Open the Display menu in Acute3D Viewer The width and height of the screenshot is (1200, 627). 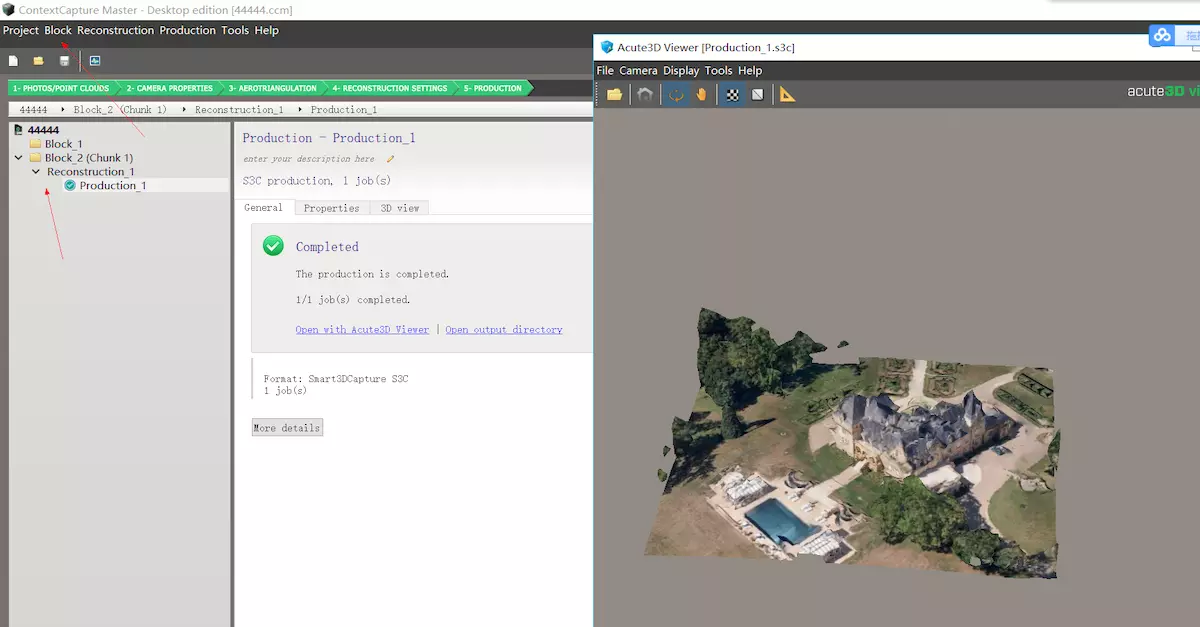[681, 71]
